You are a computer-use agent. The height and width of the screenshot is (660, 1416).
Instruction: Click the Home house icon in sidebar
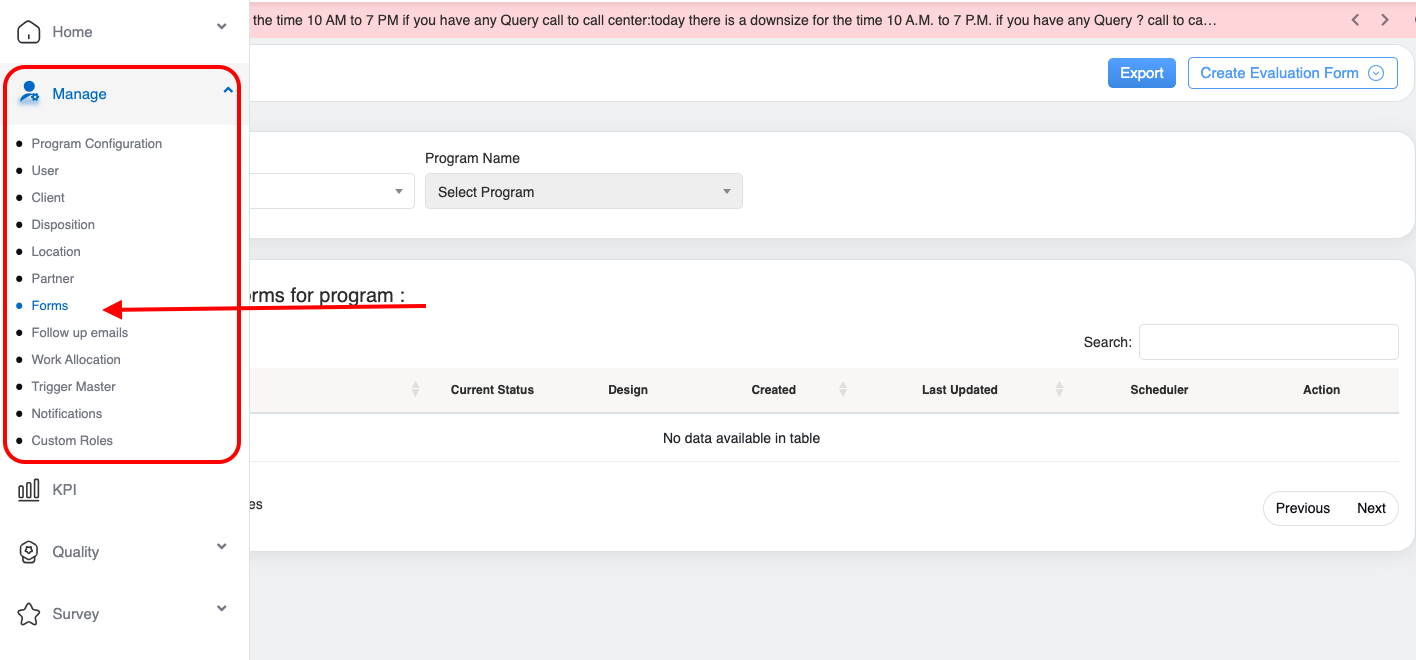pyautogui.click(x=29, y=32)
